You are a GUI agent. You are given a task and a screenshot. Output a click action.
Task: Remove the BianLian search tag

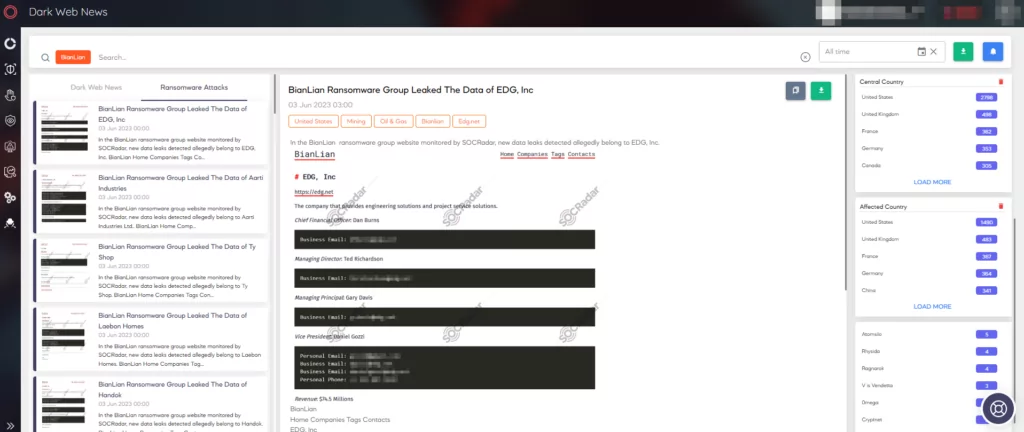[73, 57]
